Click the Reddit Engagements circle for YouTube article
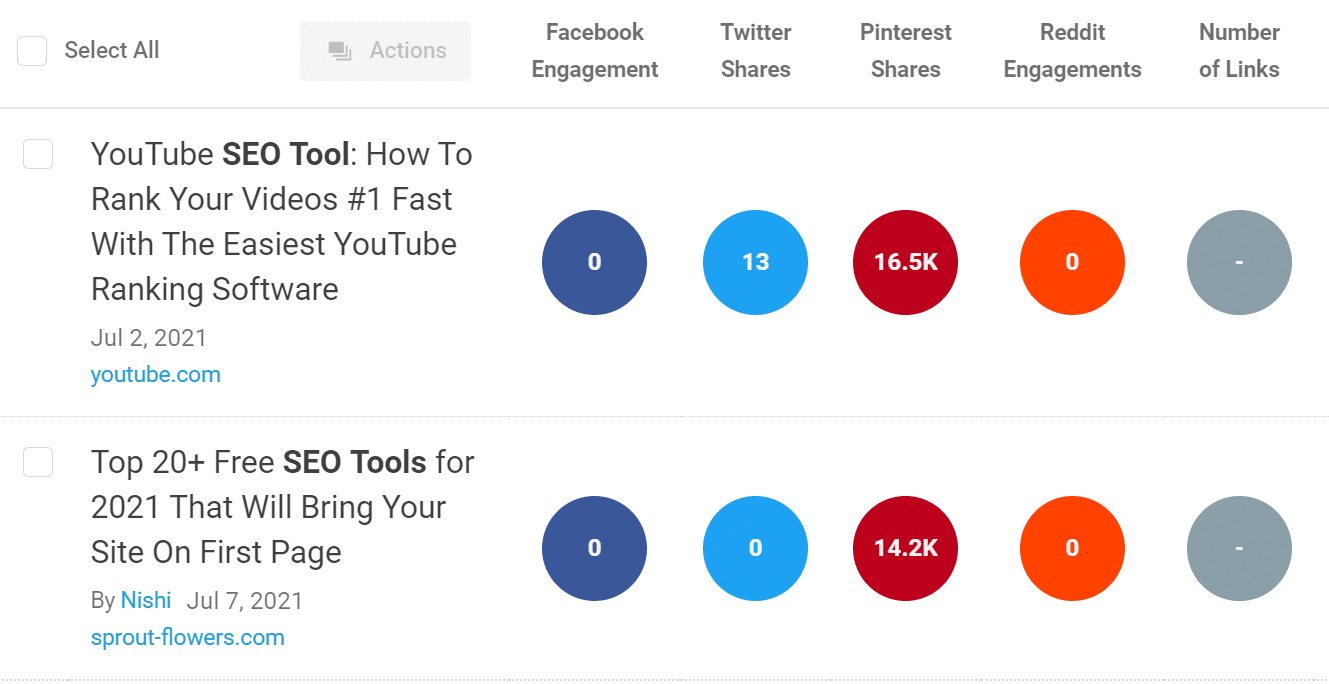1329x684 pixels. 1072,262
